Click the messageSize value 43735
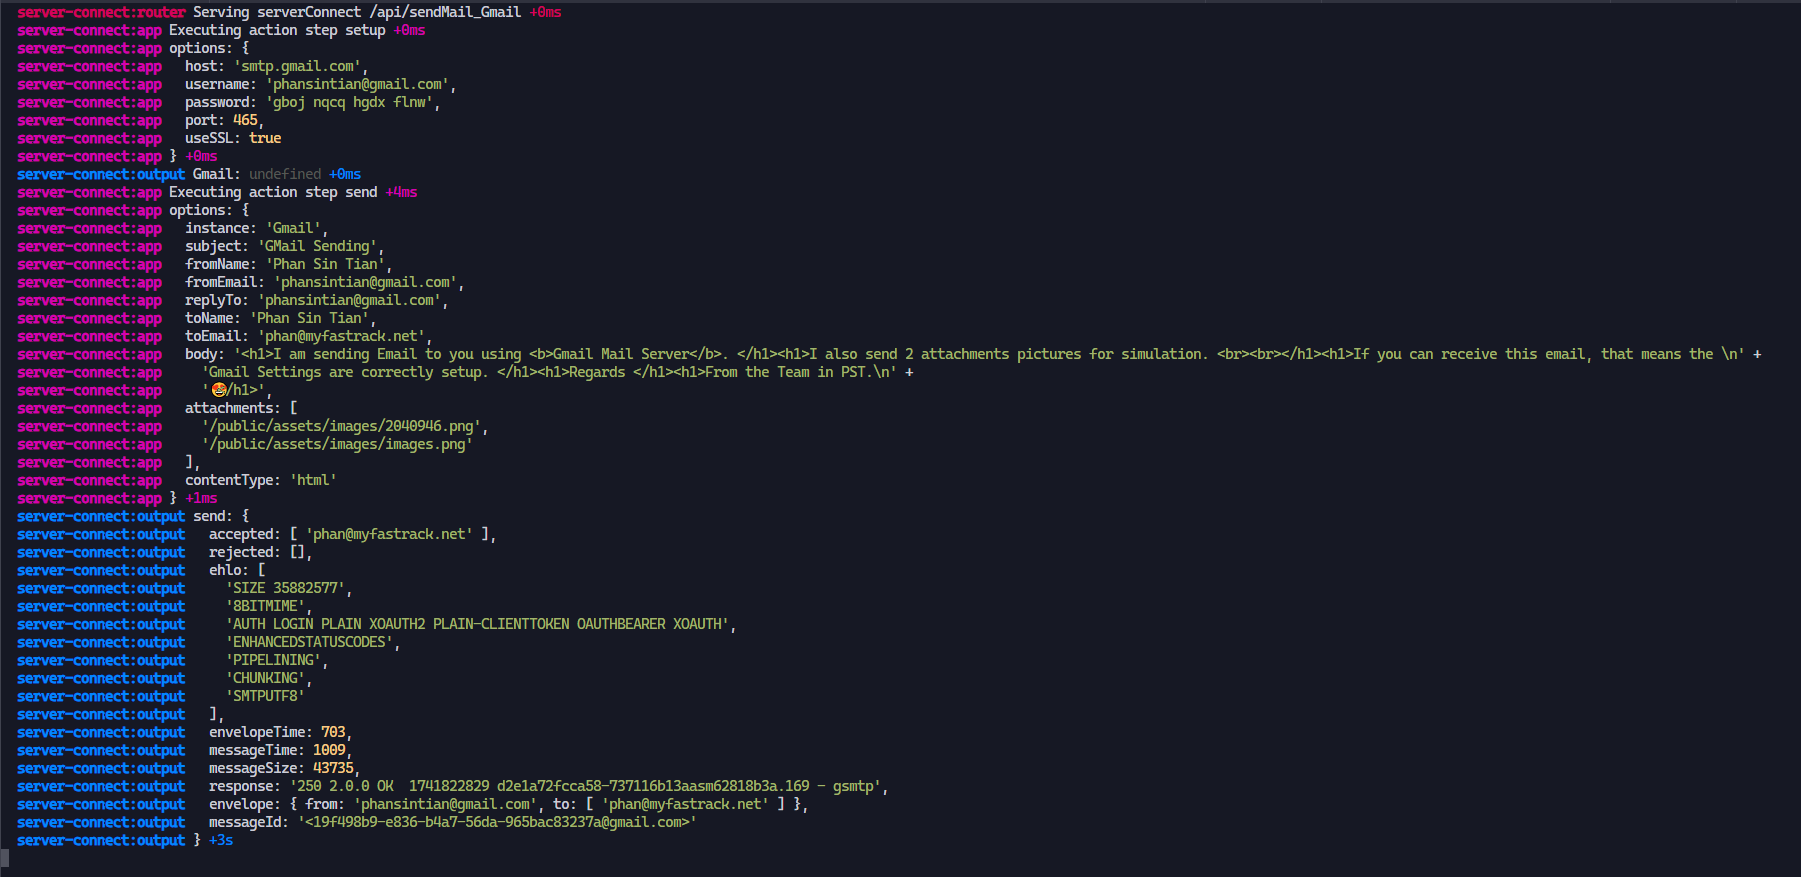The height and width of the screenshot is (877, 1801). [333, 768]
